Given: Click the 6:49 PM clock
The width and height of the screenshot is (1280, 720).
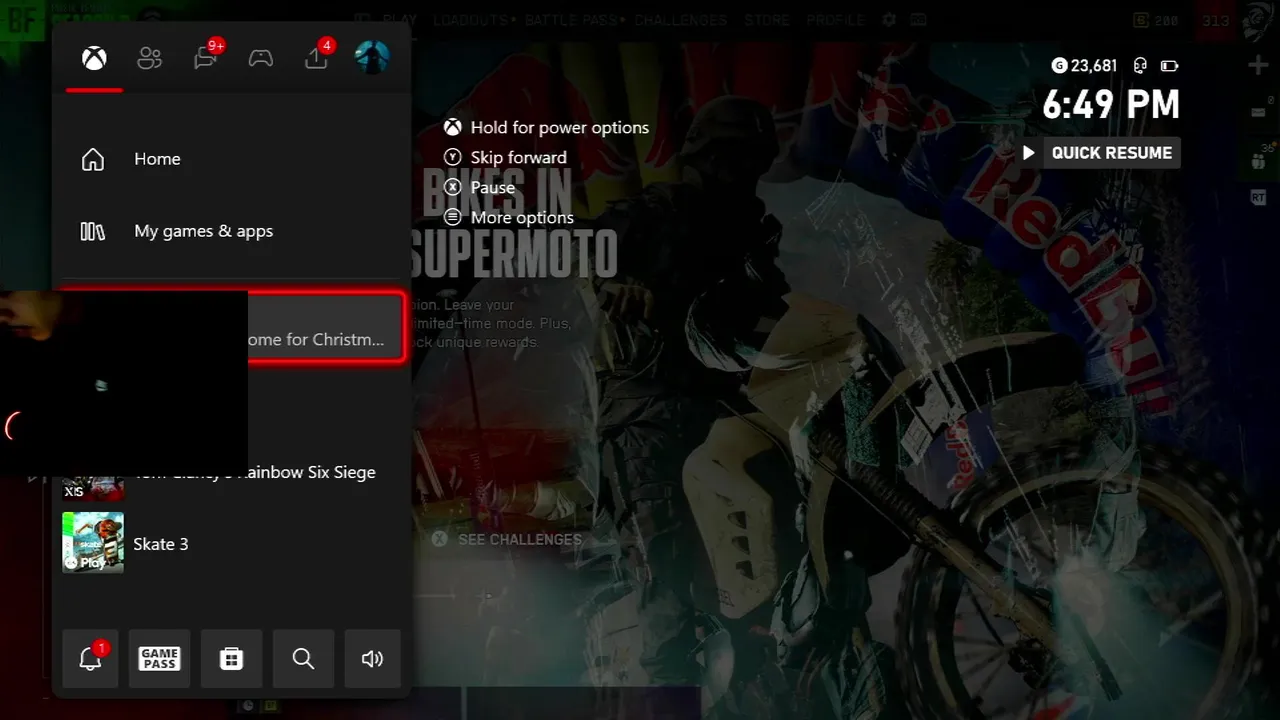Looking at the screenshot, I should [1111, 104].
